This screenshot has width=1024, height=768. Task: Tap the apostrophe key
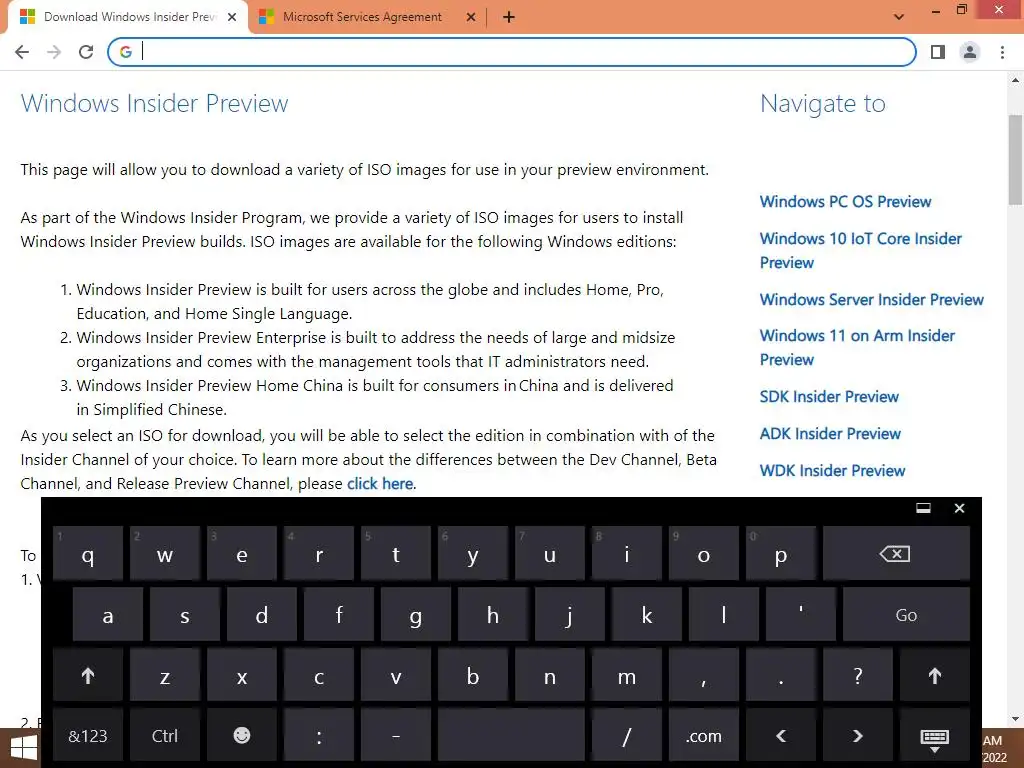click(801, 615)
